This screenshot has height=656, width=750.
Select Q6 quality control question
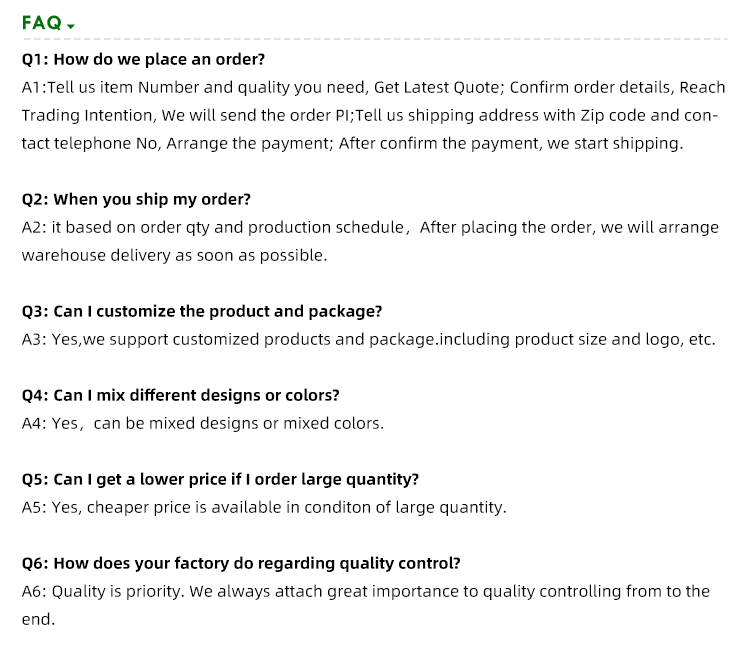pyautogui.click(x=241, y=563)
